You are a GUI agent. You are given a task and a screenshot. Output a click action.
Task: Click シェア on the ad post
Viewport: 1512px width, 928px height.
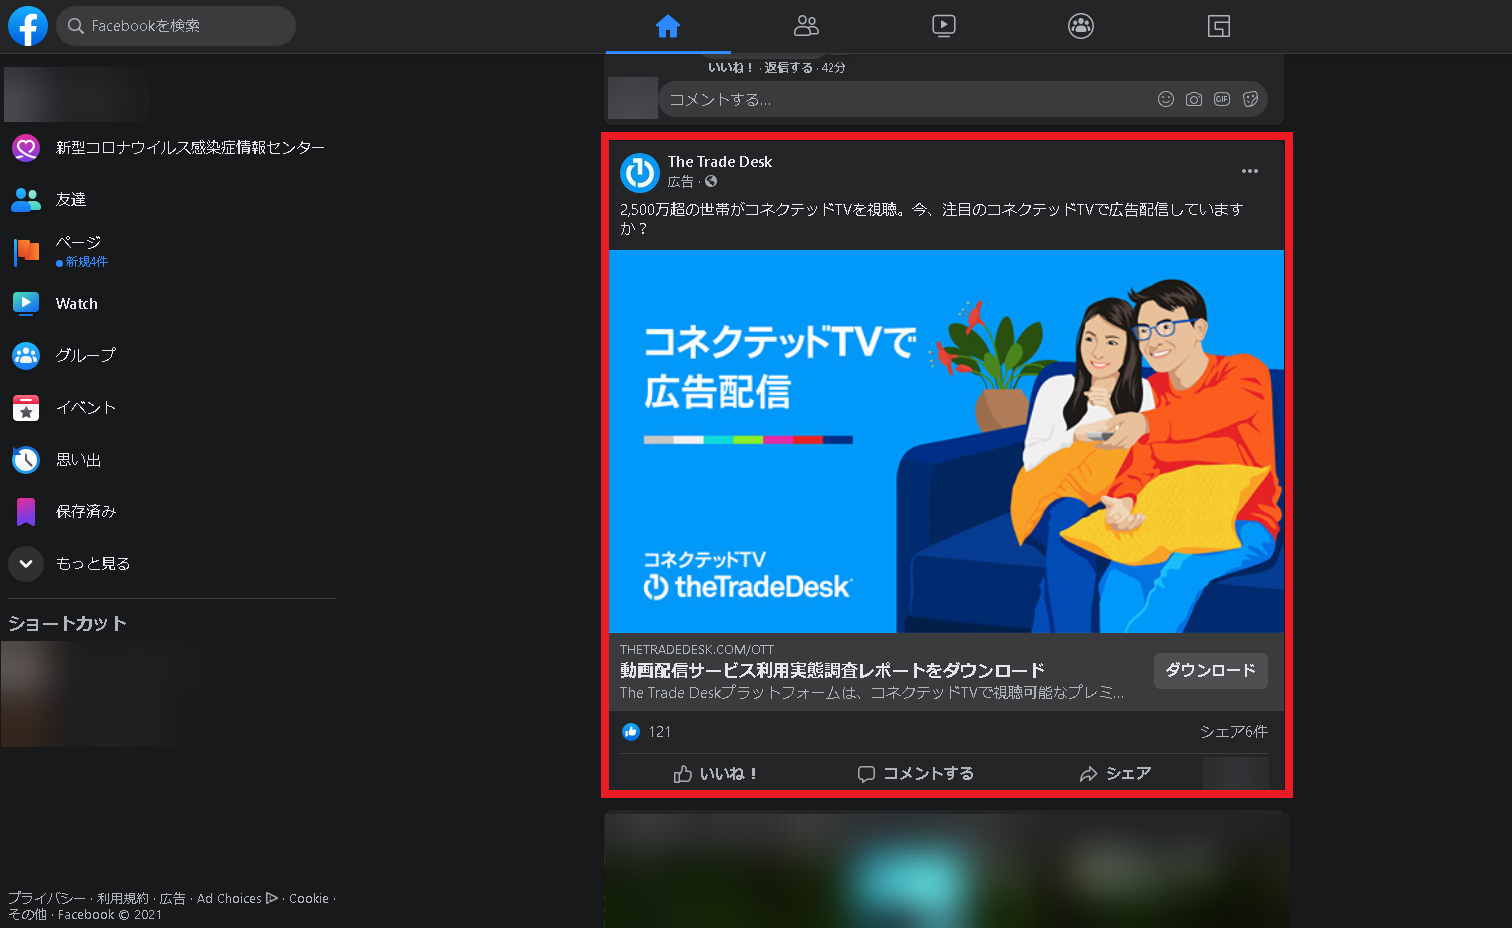[1115, 774]
